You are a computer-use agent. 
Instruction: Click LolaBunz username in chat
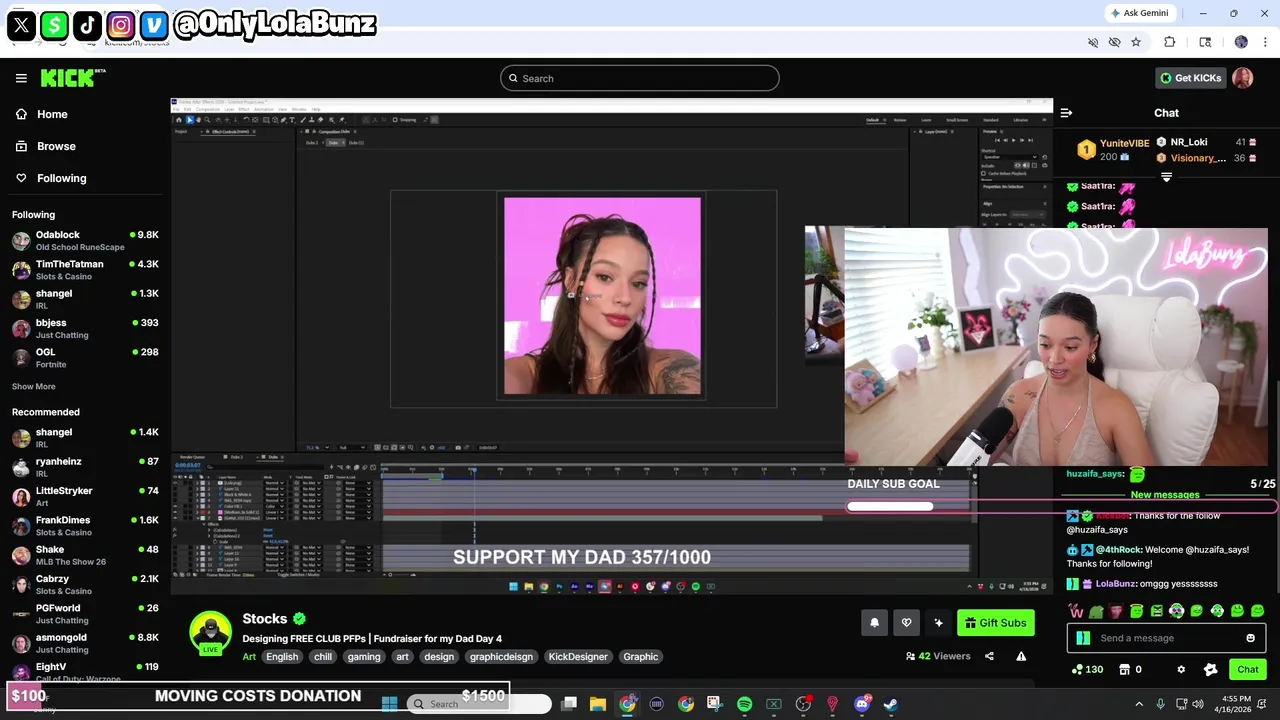(x=1116, y=584)
